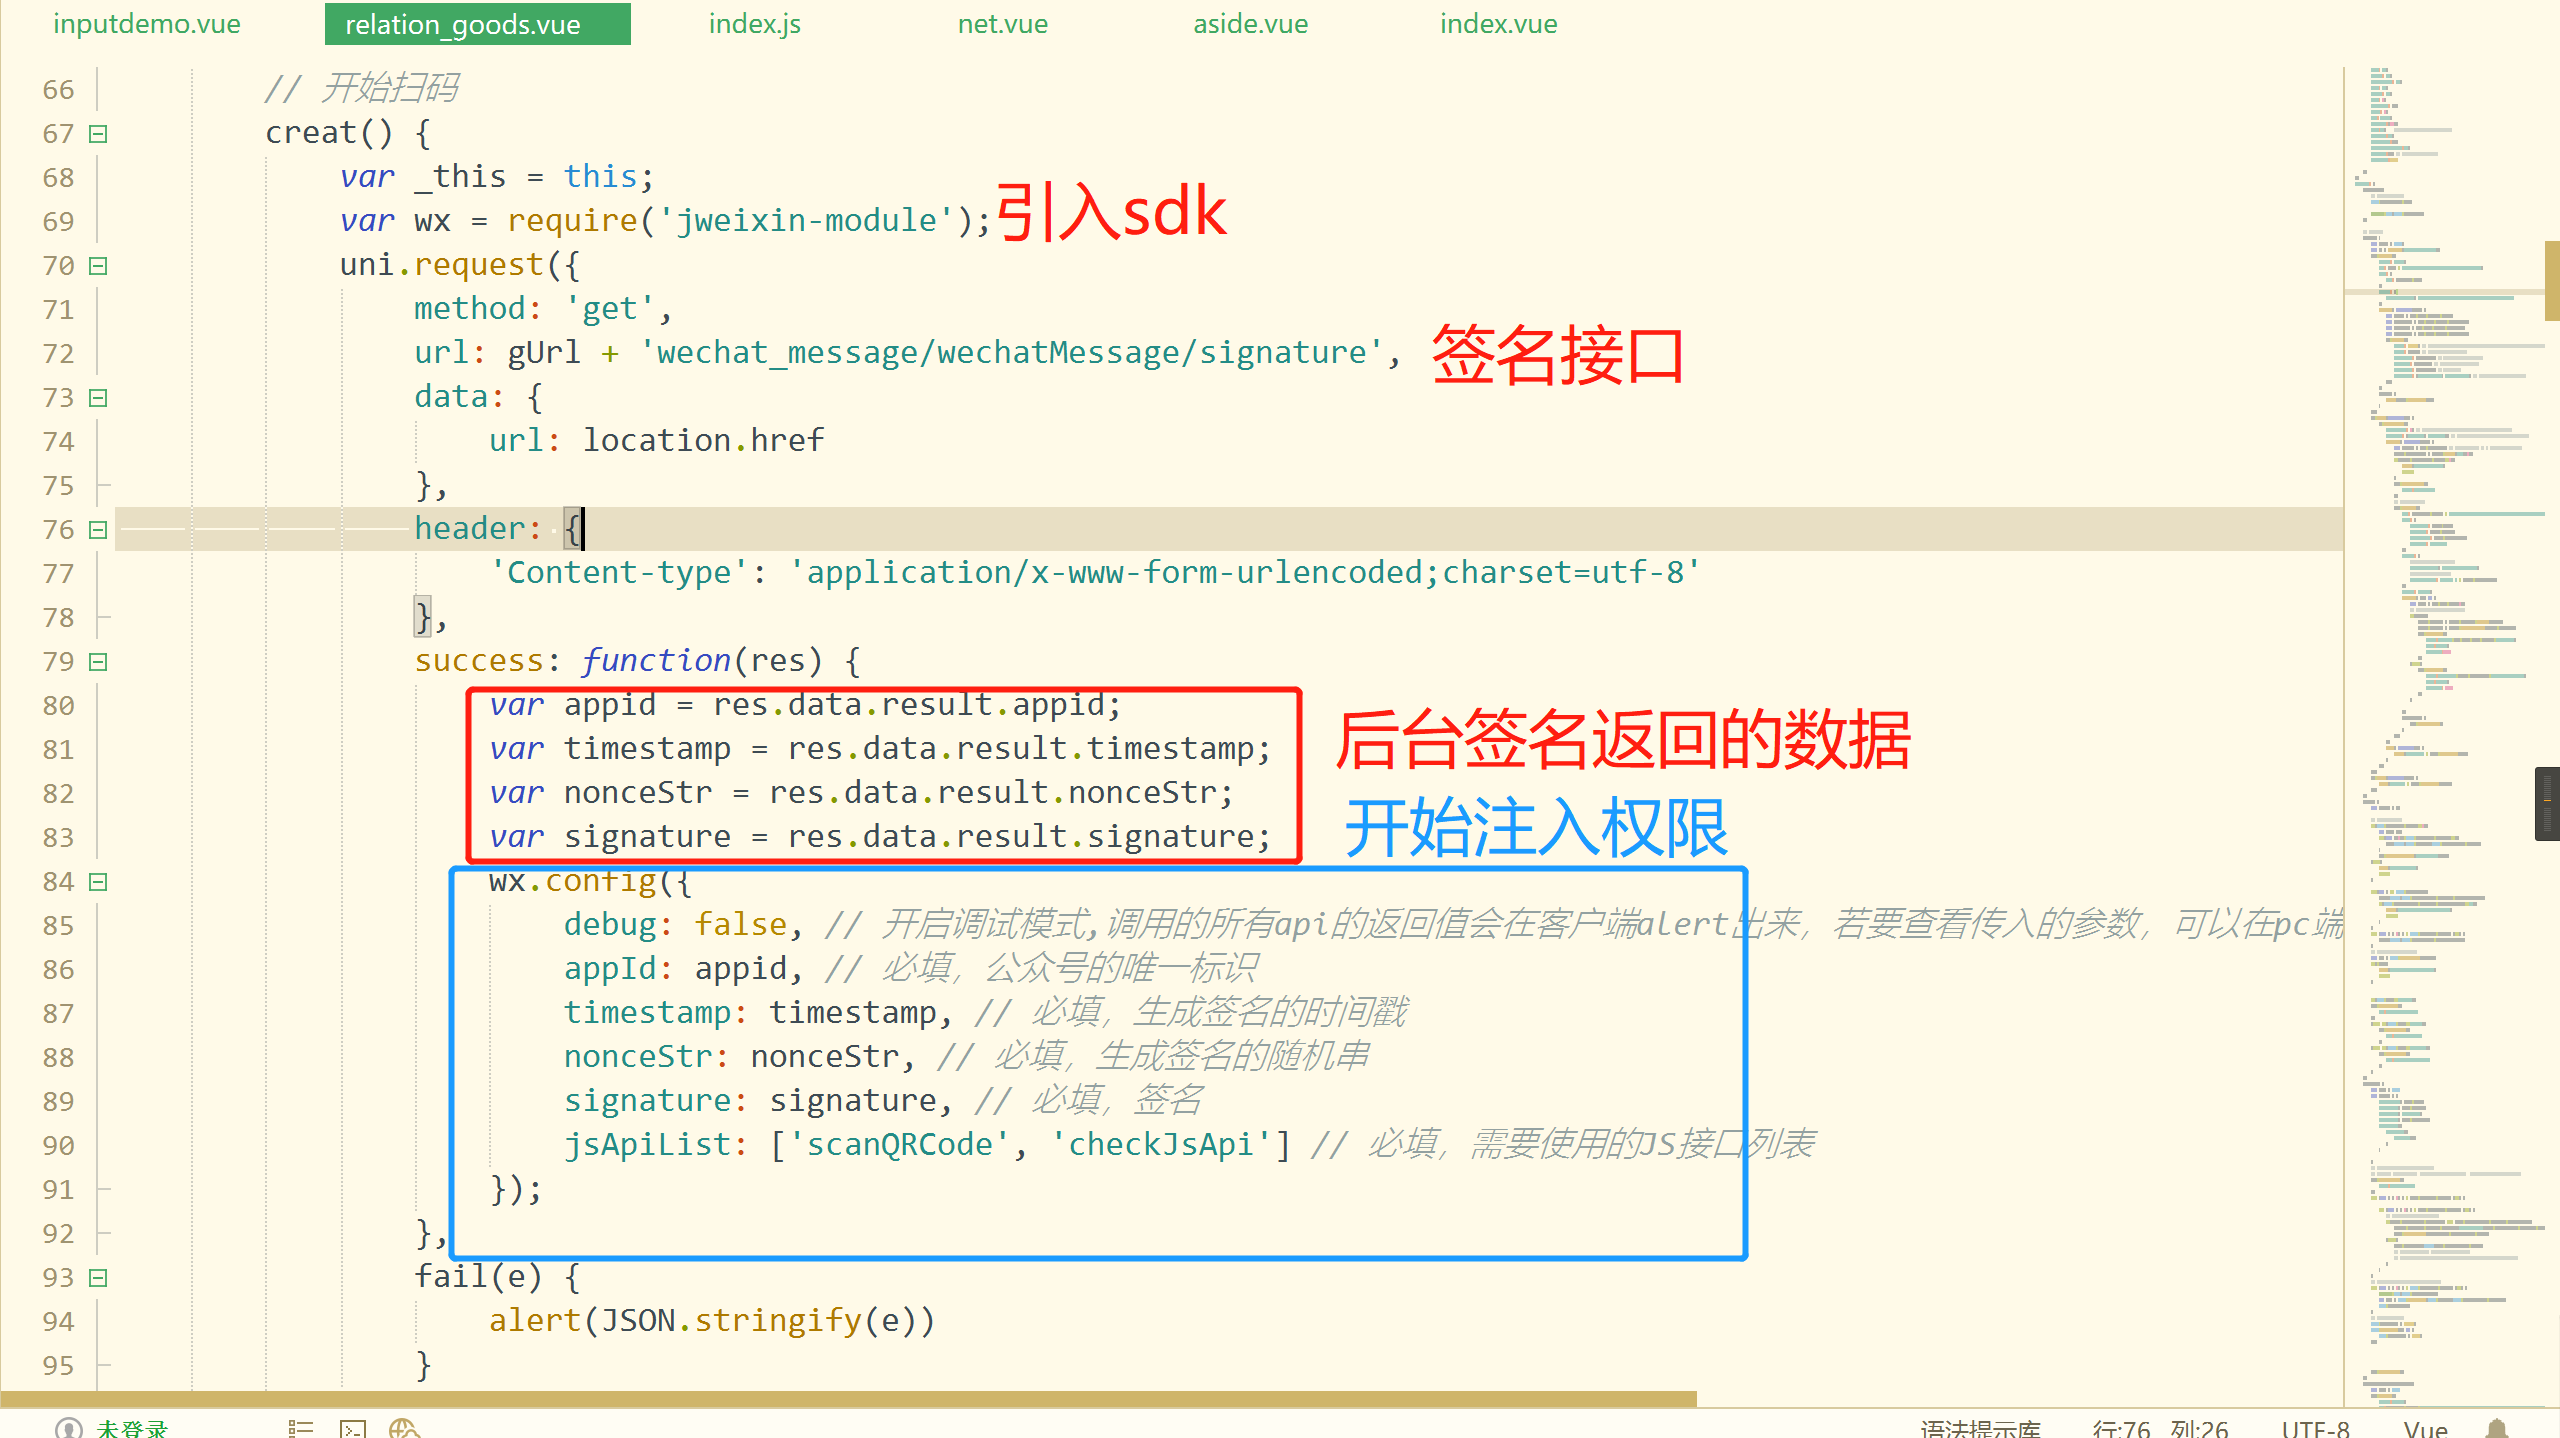Fold the header block at line 76

coord(98,530)
